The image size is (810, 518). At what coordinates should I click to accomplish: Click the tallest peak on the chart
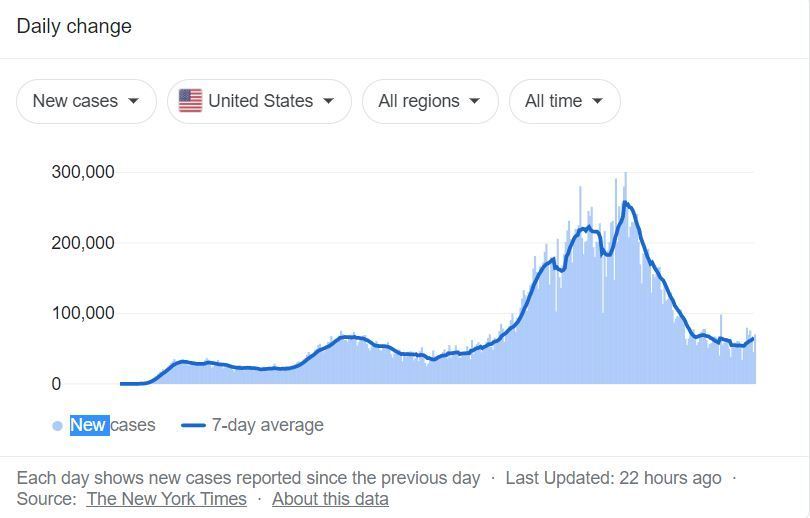[x=626, y=176]
